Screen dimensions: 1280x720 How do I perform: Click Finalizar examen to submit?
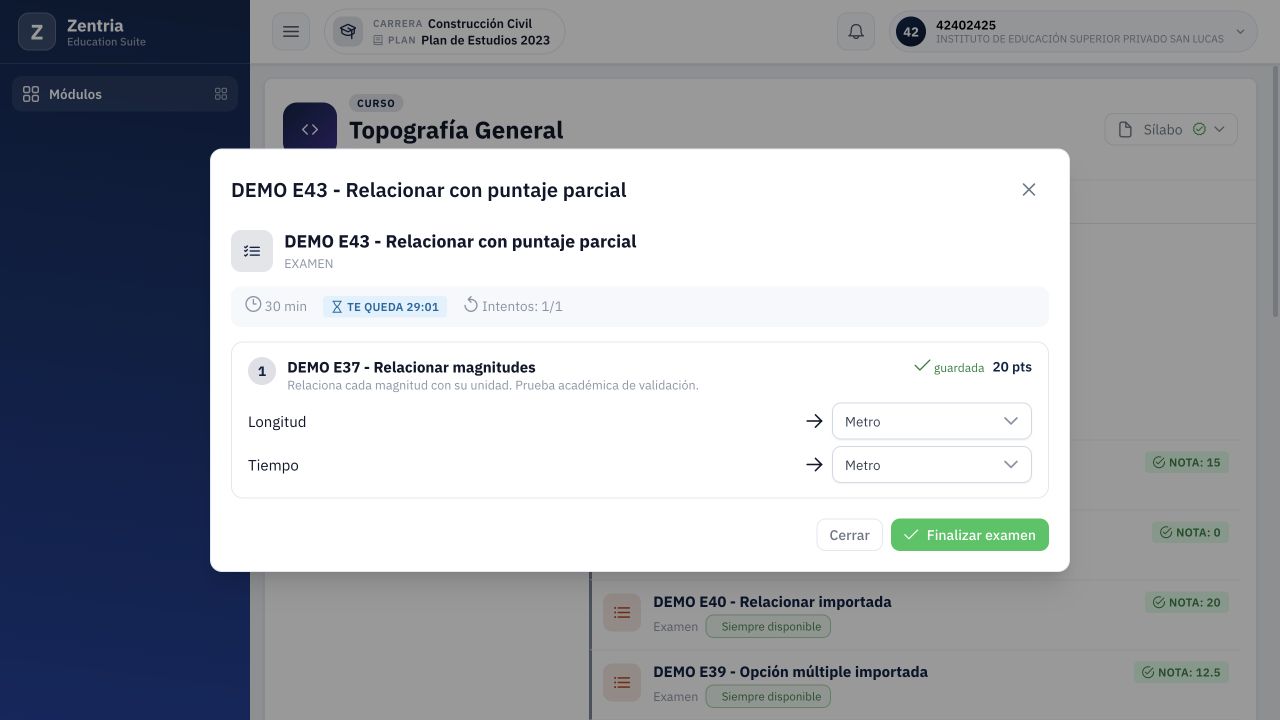tap(970, 535)
